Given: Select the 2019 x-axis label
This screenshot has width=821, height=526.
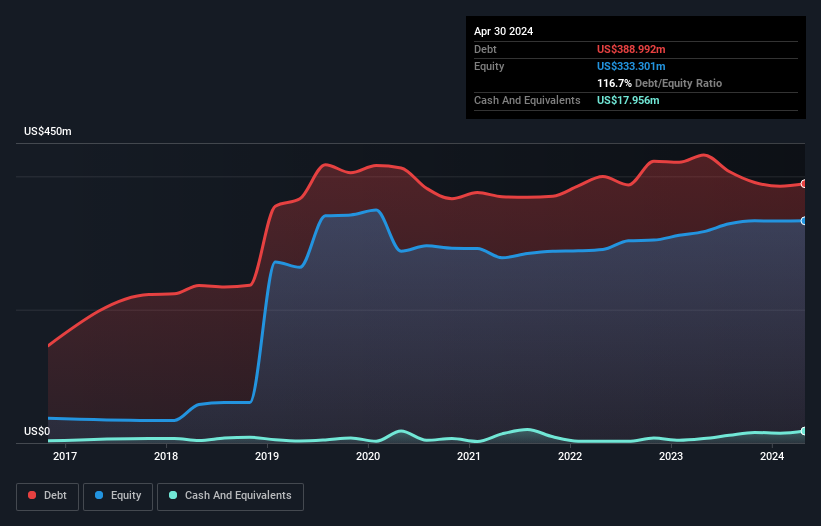Looking at the screenshot, I should pos(267,456).
